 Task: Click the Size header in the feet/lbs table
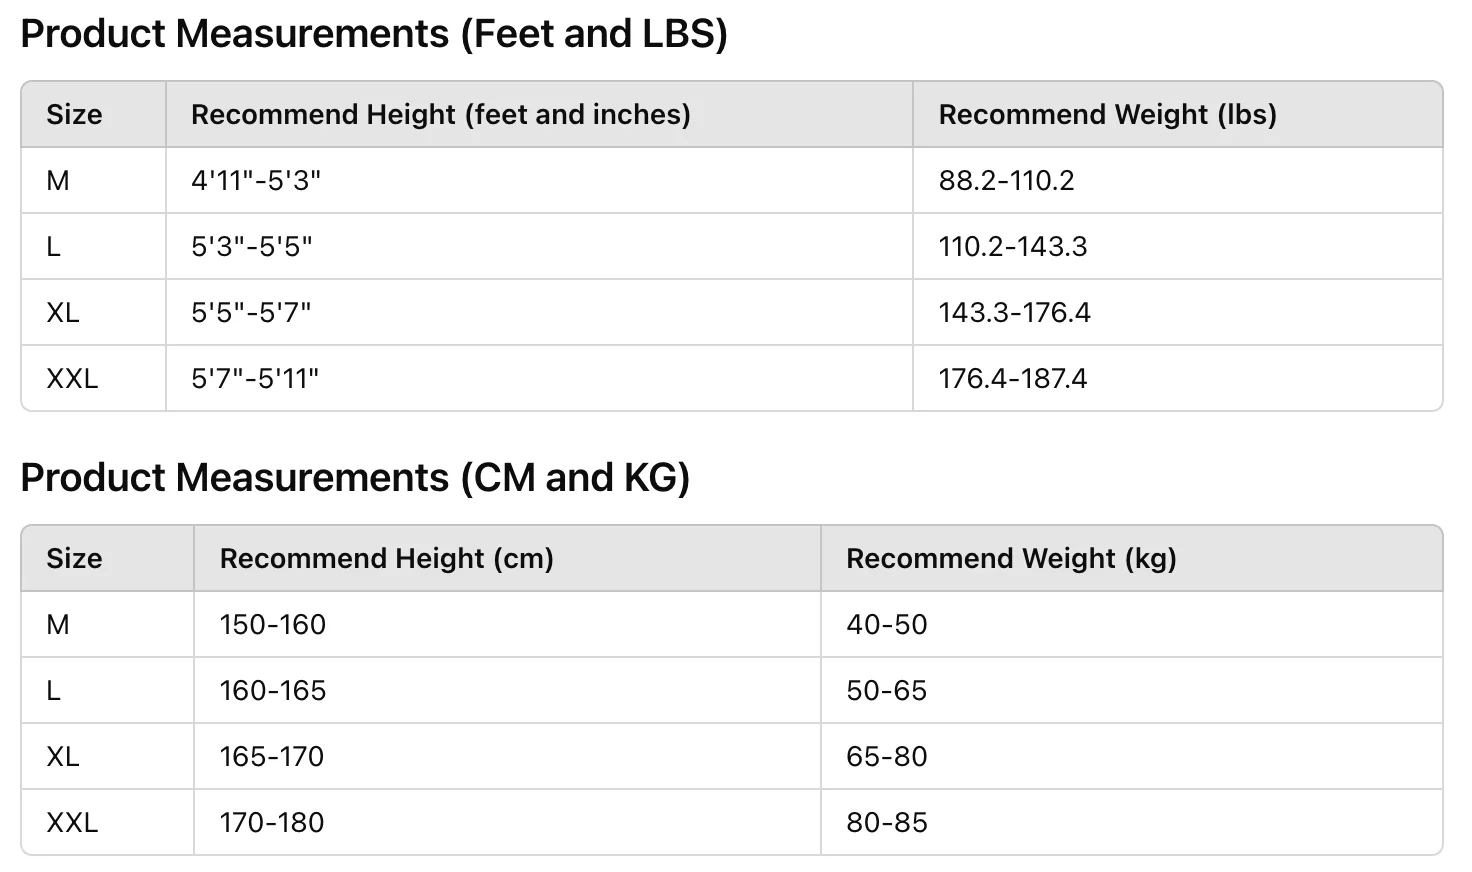[74, 115]
